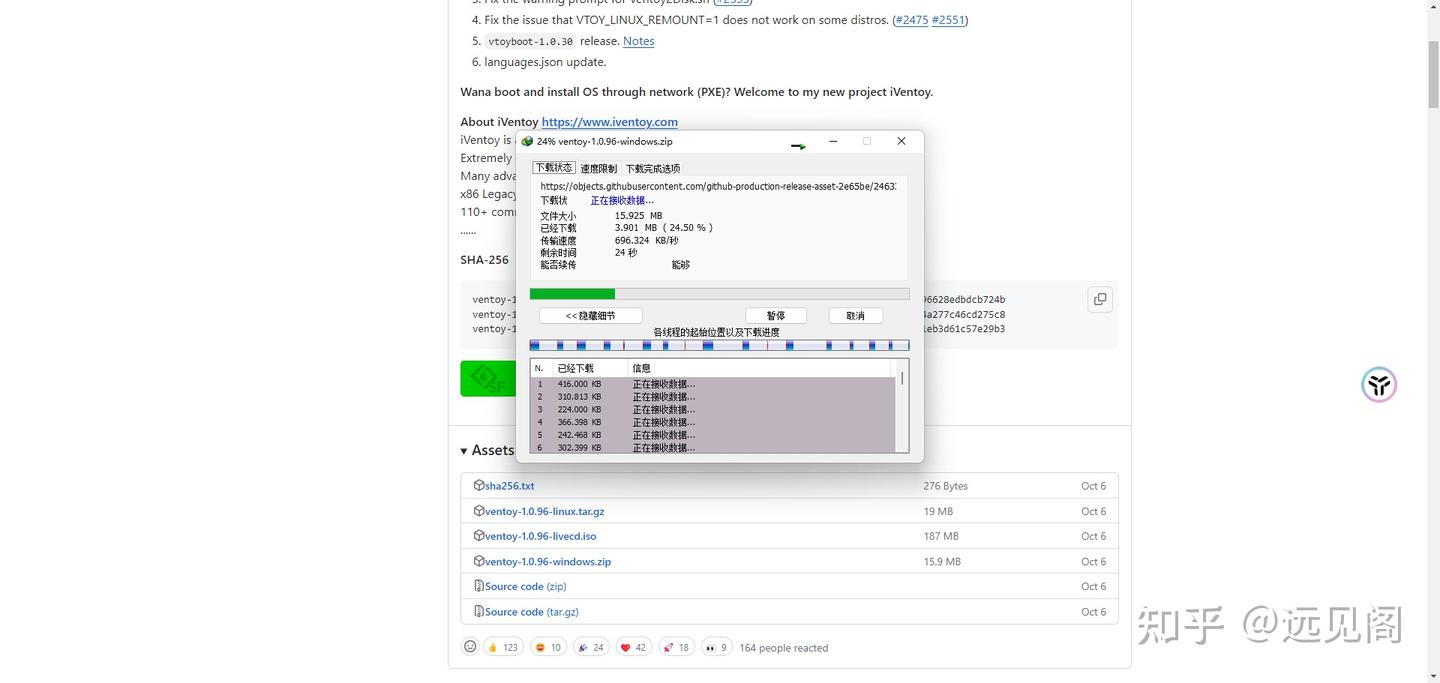Open issue #2551 link
This screenshot has width=1440, height=683.
pos(948,20)
